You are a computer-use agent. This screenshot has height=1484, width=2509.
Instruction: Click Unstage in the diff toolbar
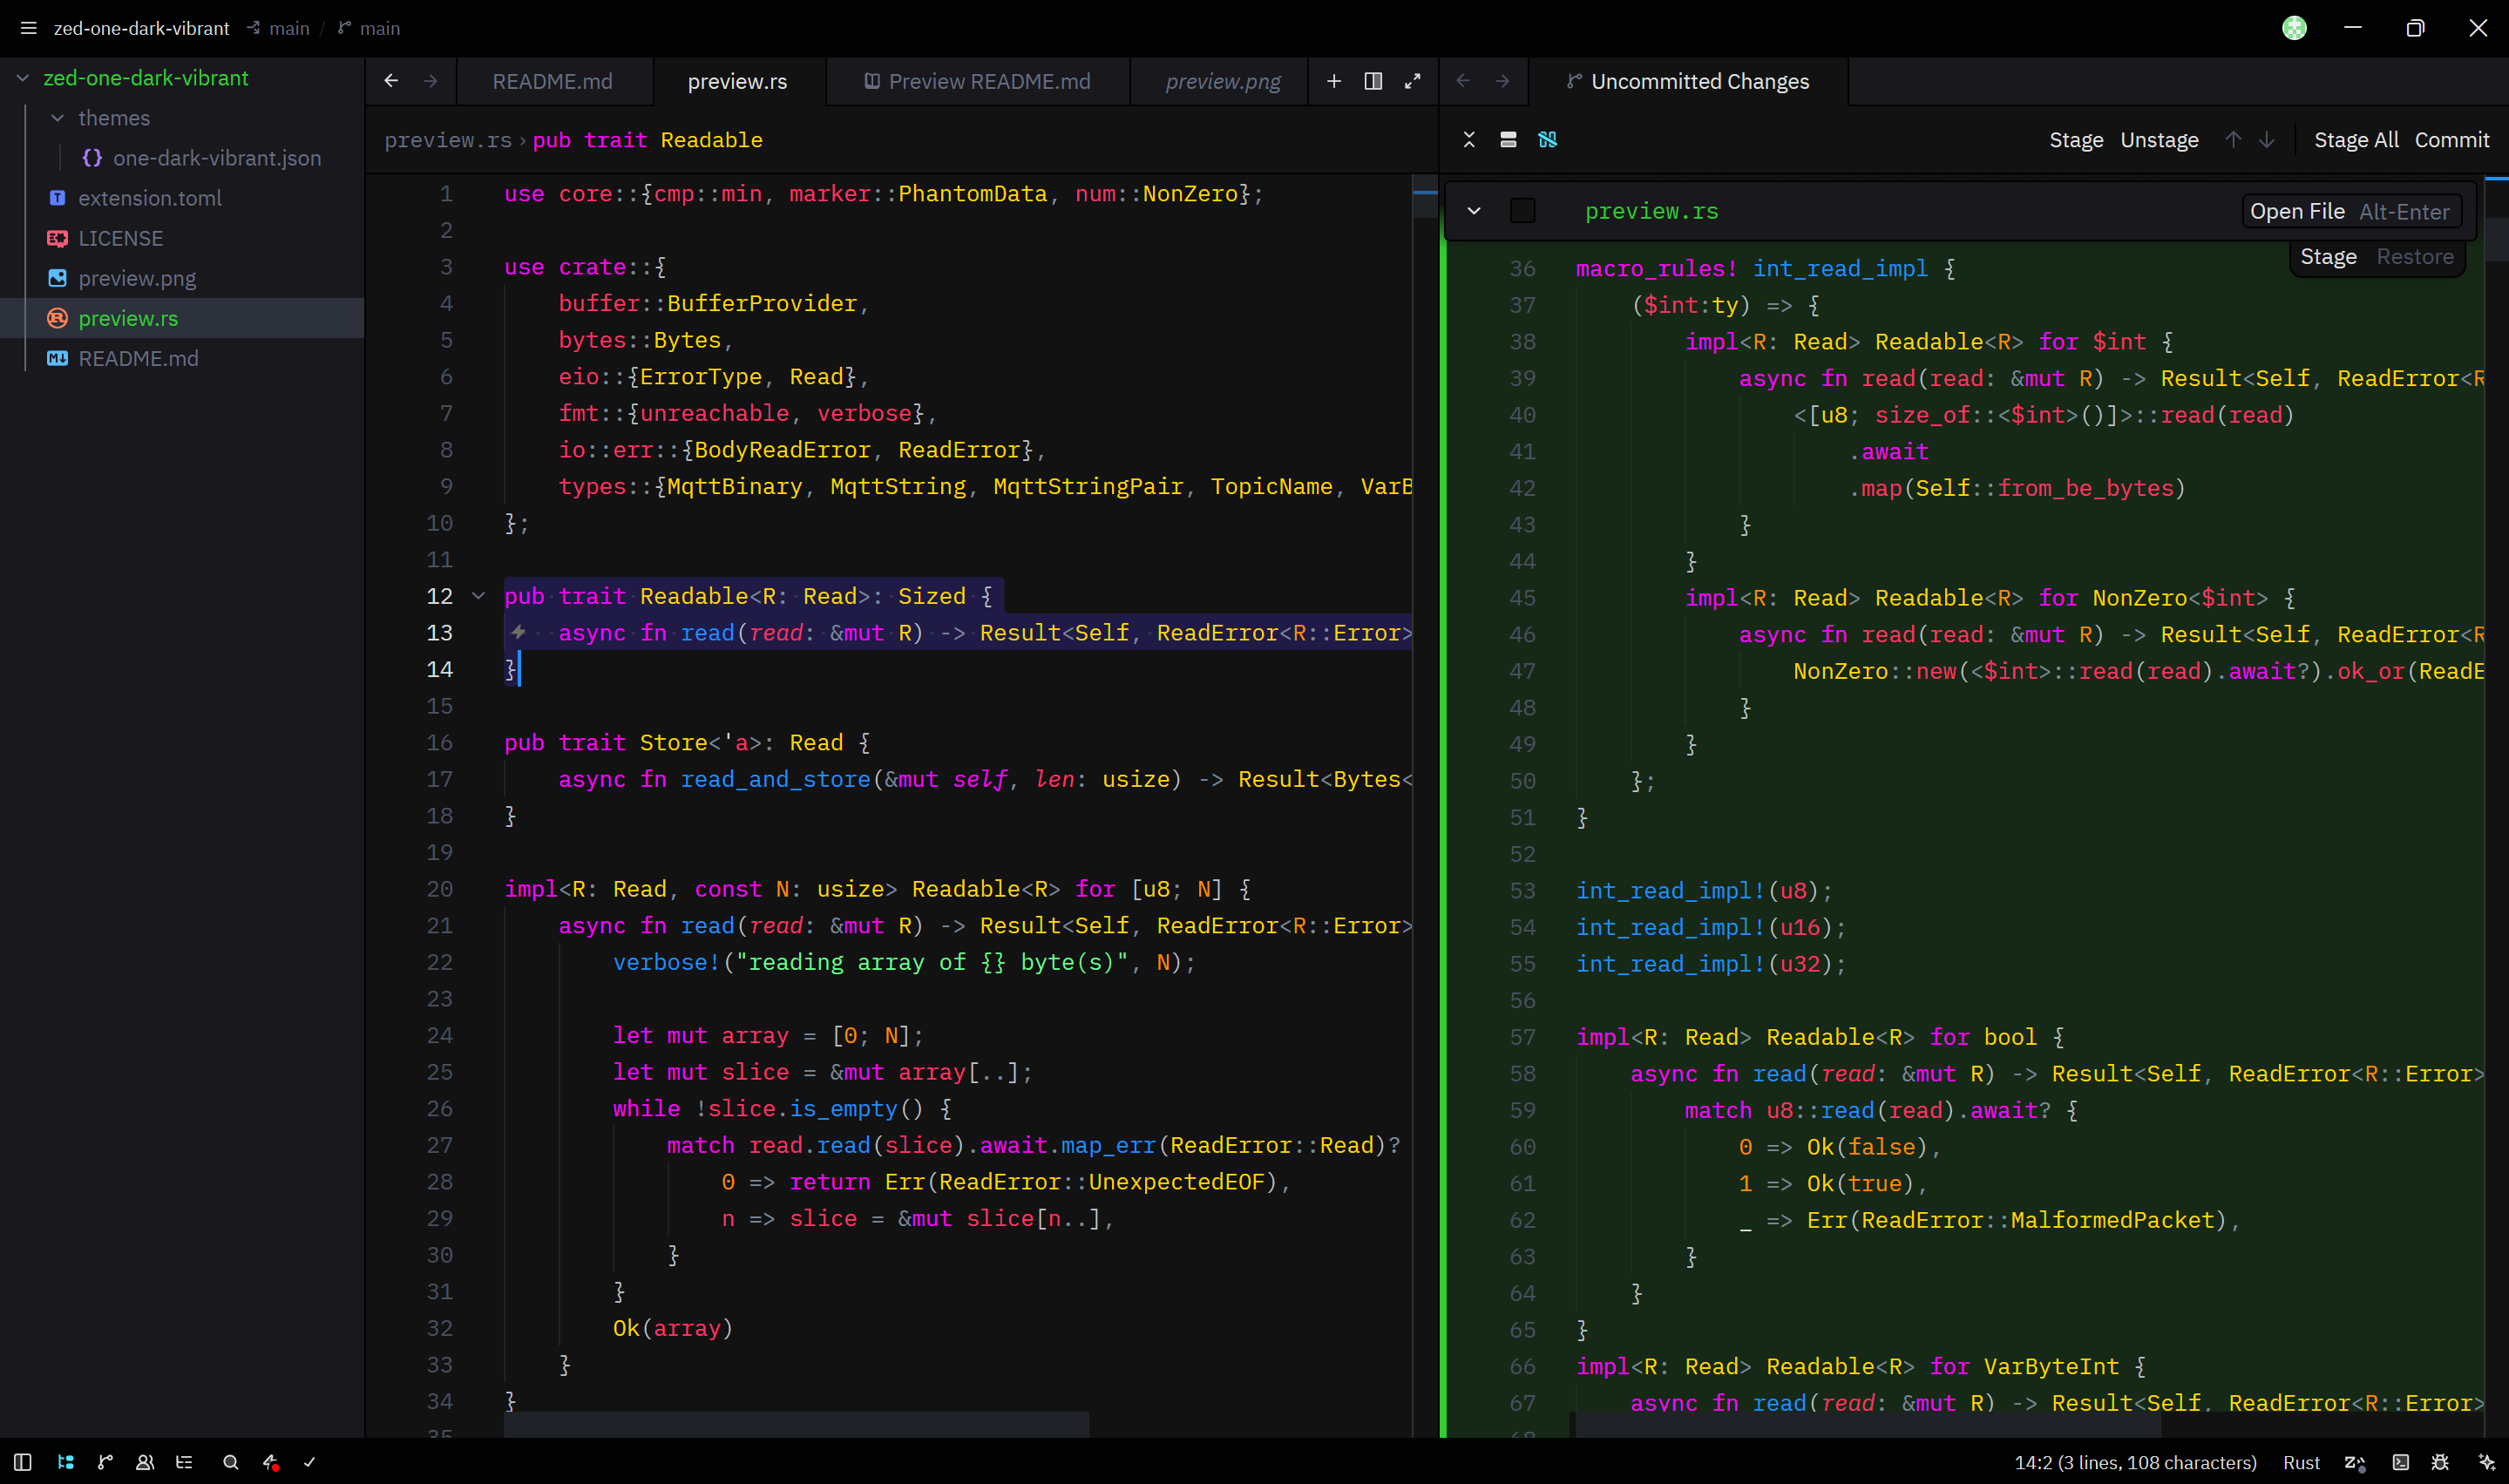2159,140
